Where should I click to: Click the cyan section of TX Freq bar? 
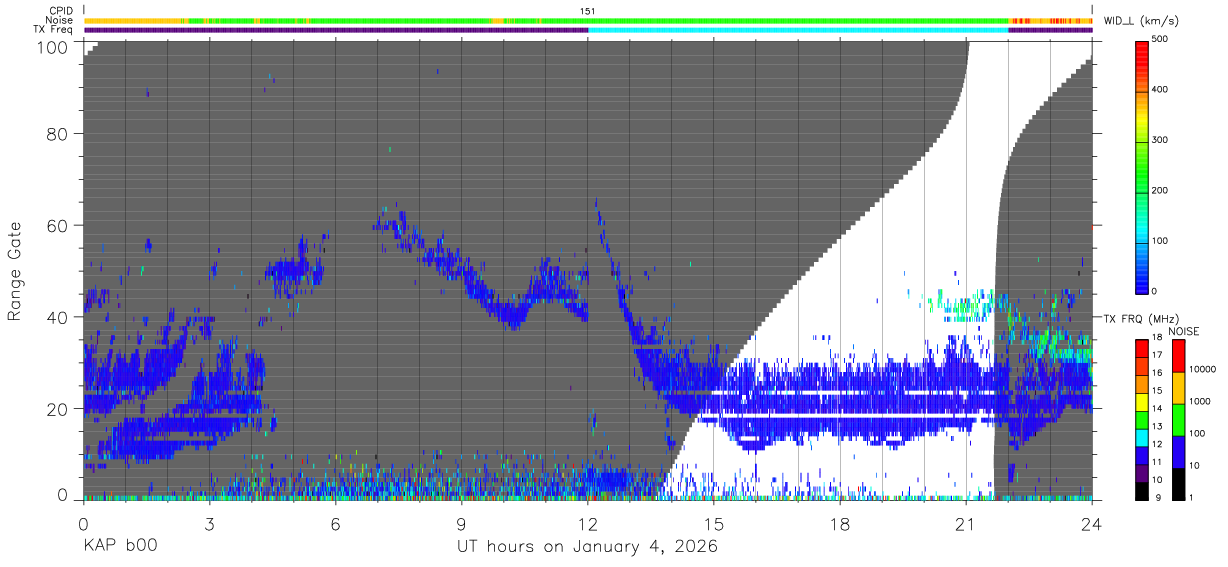click(798, 30)
